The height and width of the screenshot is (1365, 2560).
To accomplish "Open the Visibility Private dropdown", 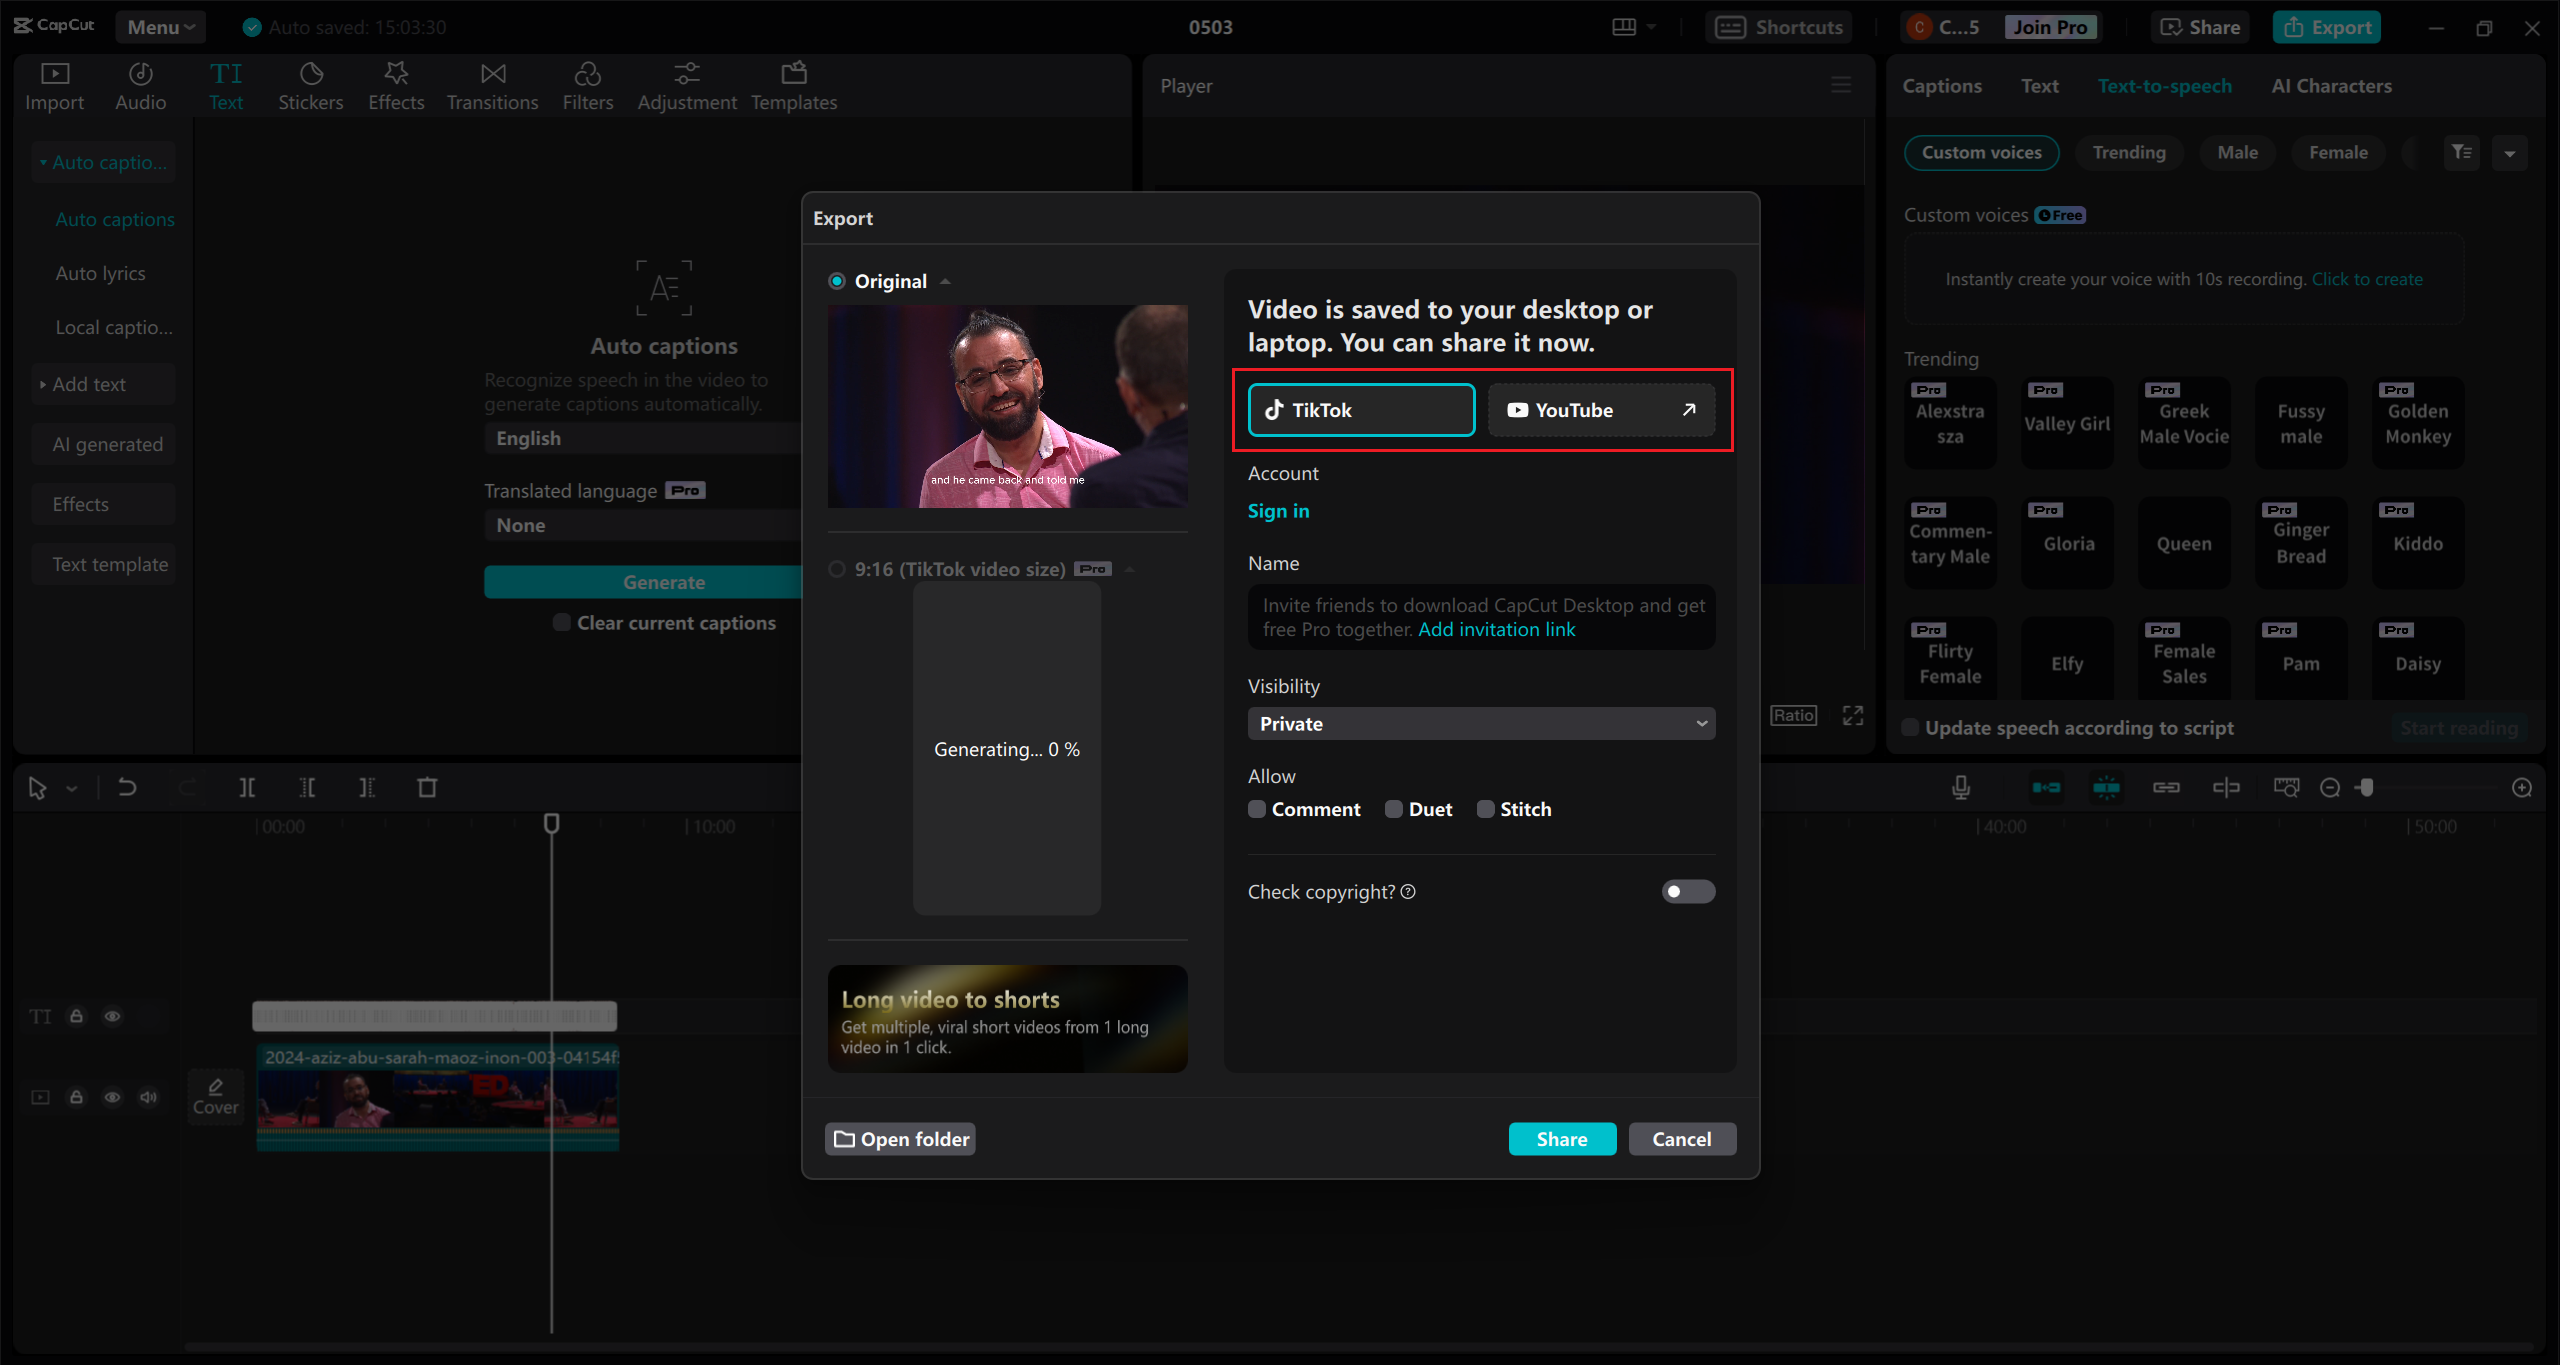I will coord(1481,724).
